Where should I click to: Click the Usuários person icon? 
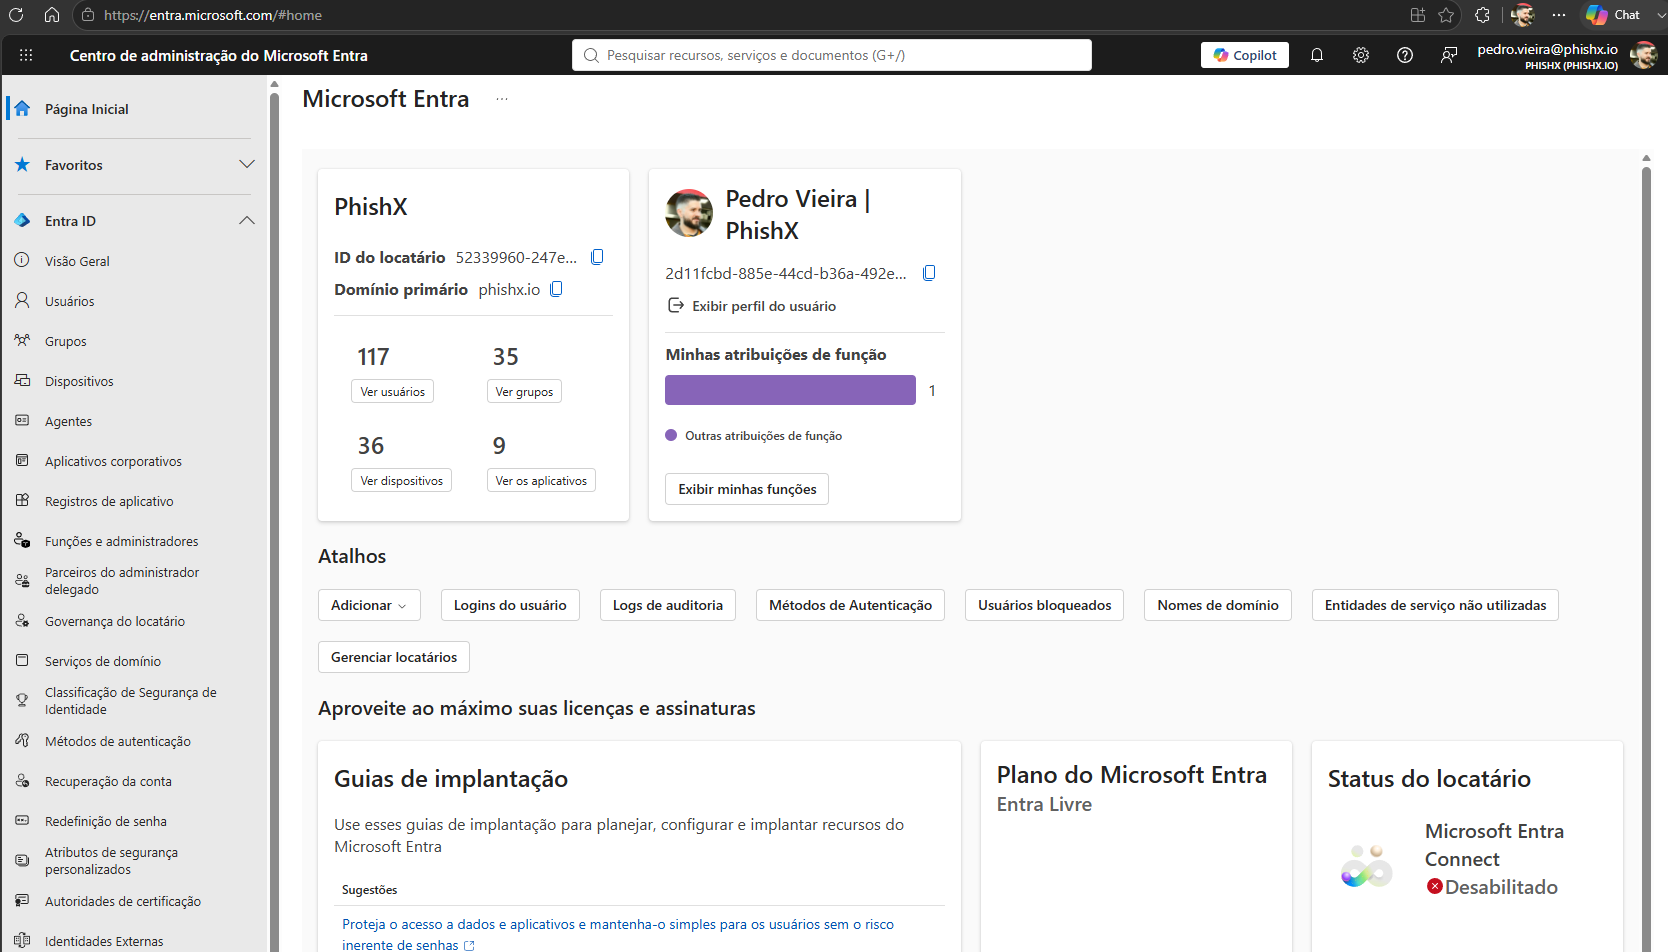pos(22,300)
